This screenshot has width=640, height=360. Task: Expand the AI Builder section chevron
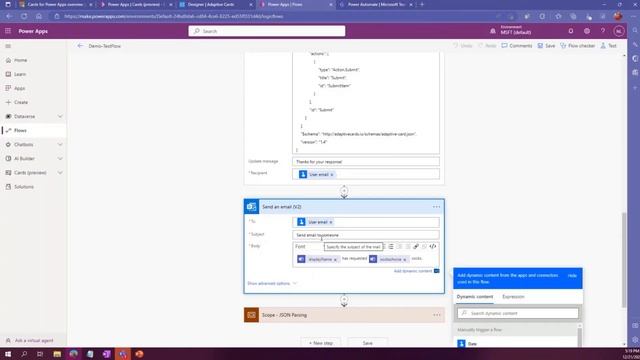point(60,159)
